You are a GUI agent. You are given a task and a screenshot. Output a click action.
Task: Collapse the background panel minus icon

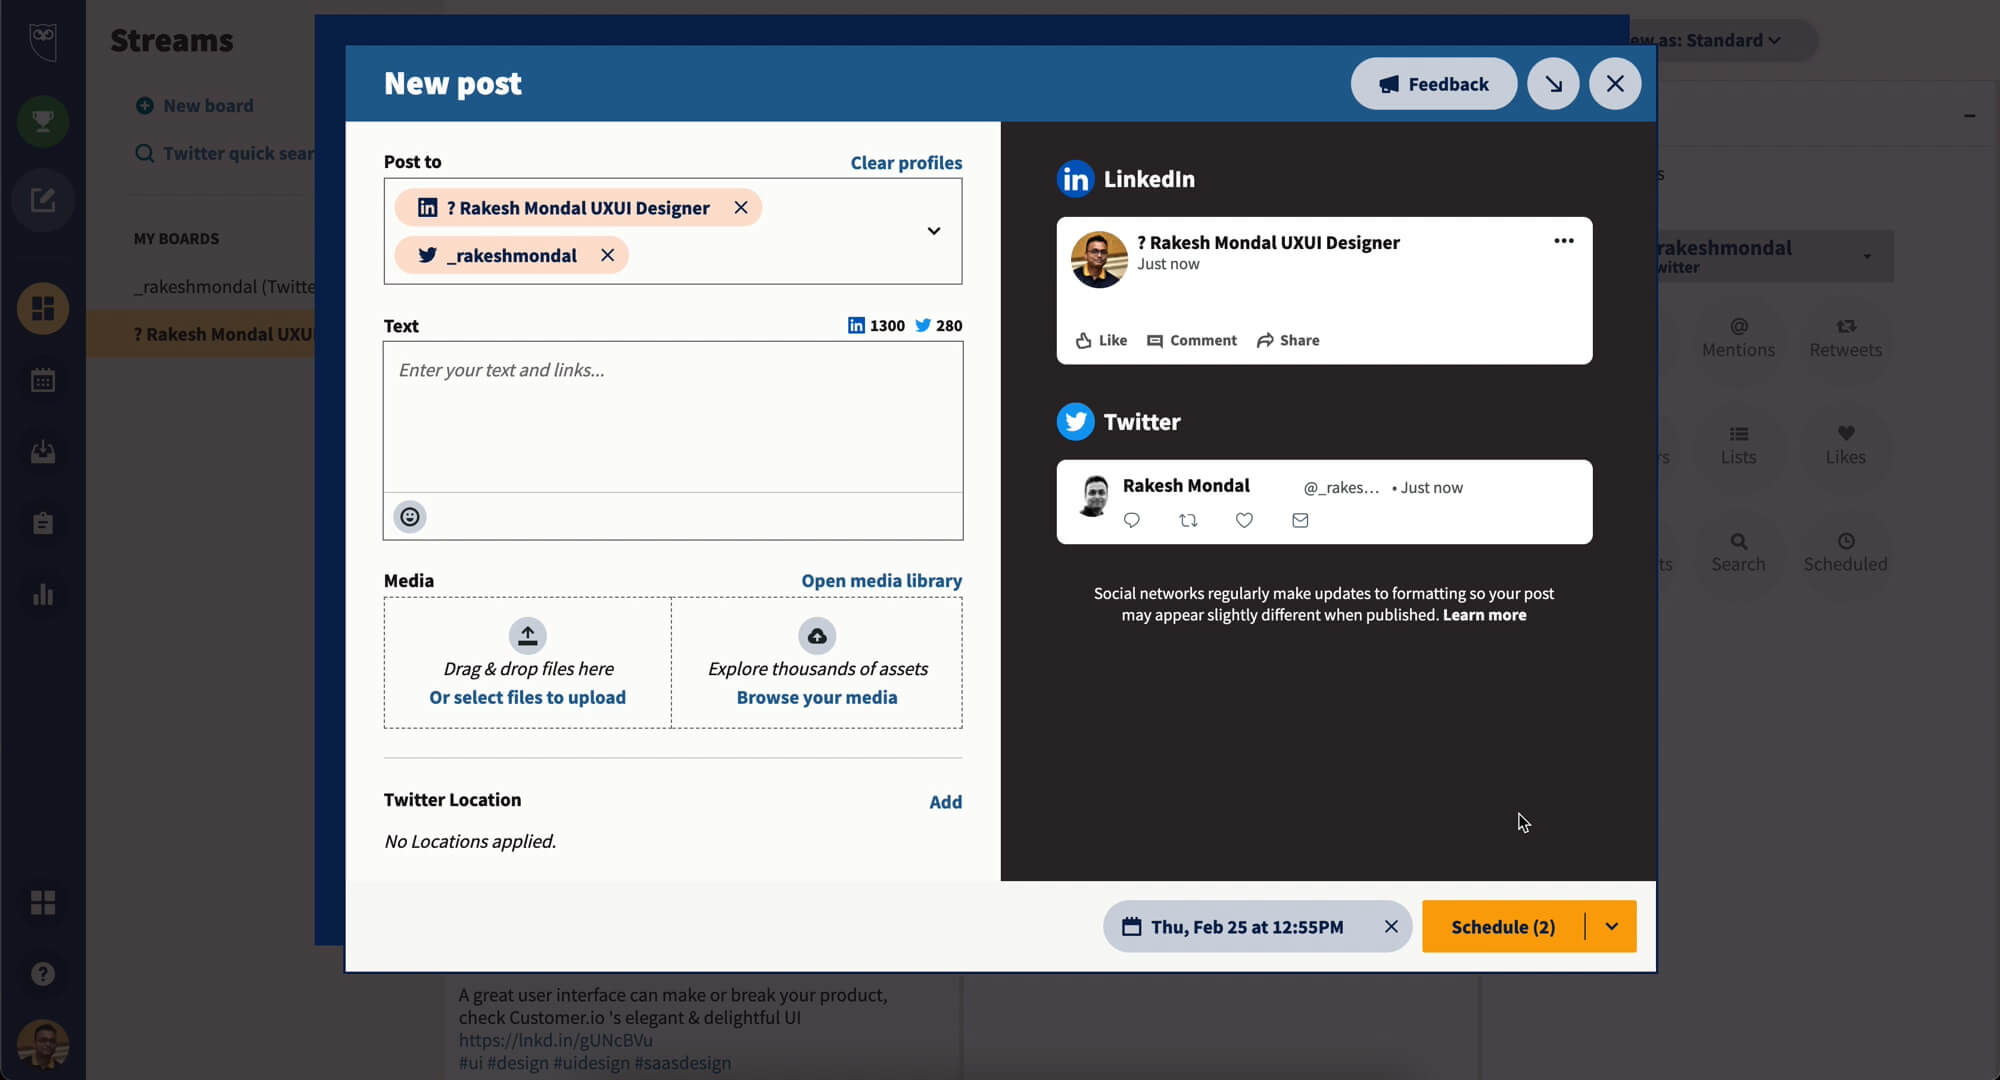coord(1969,116)
